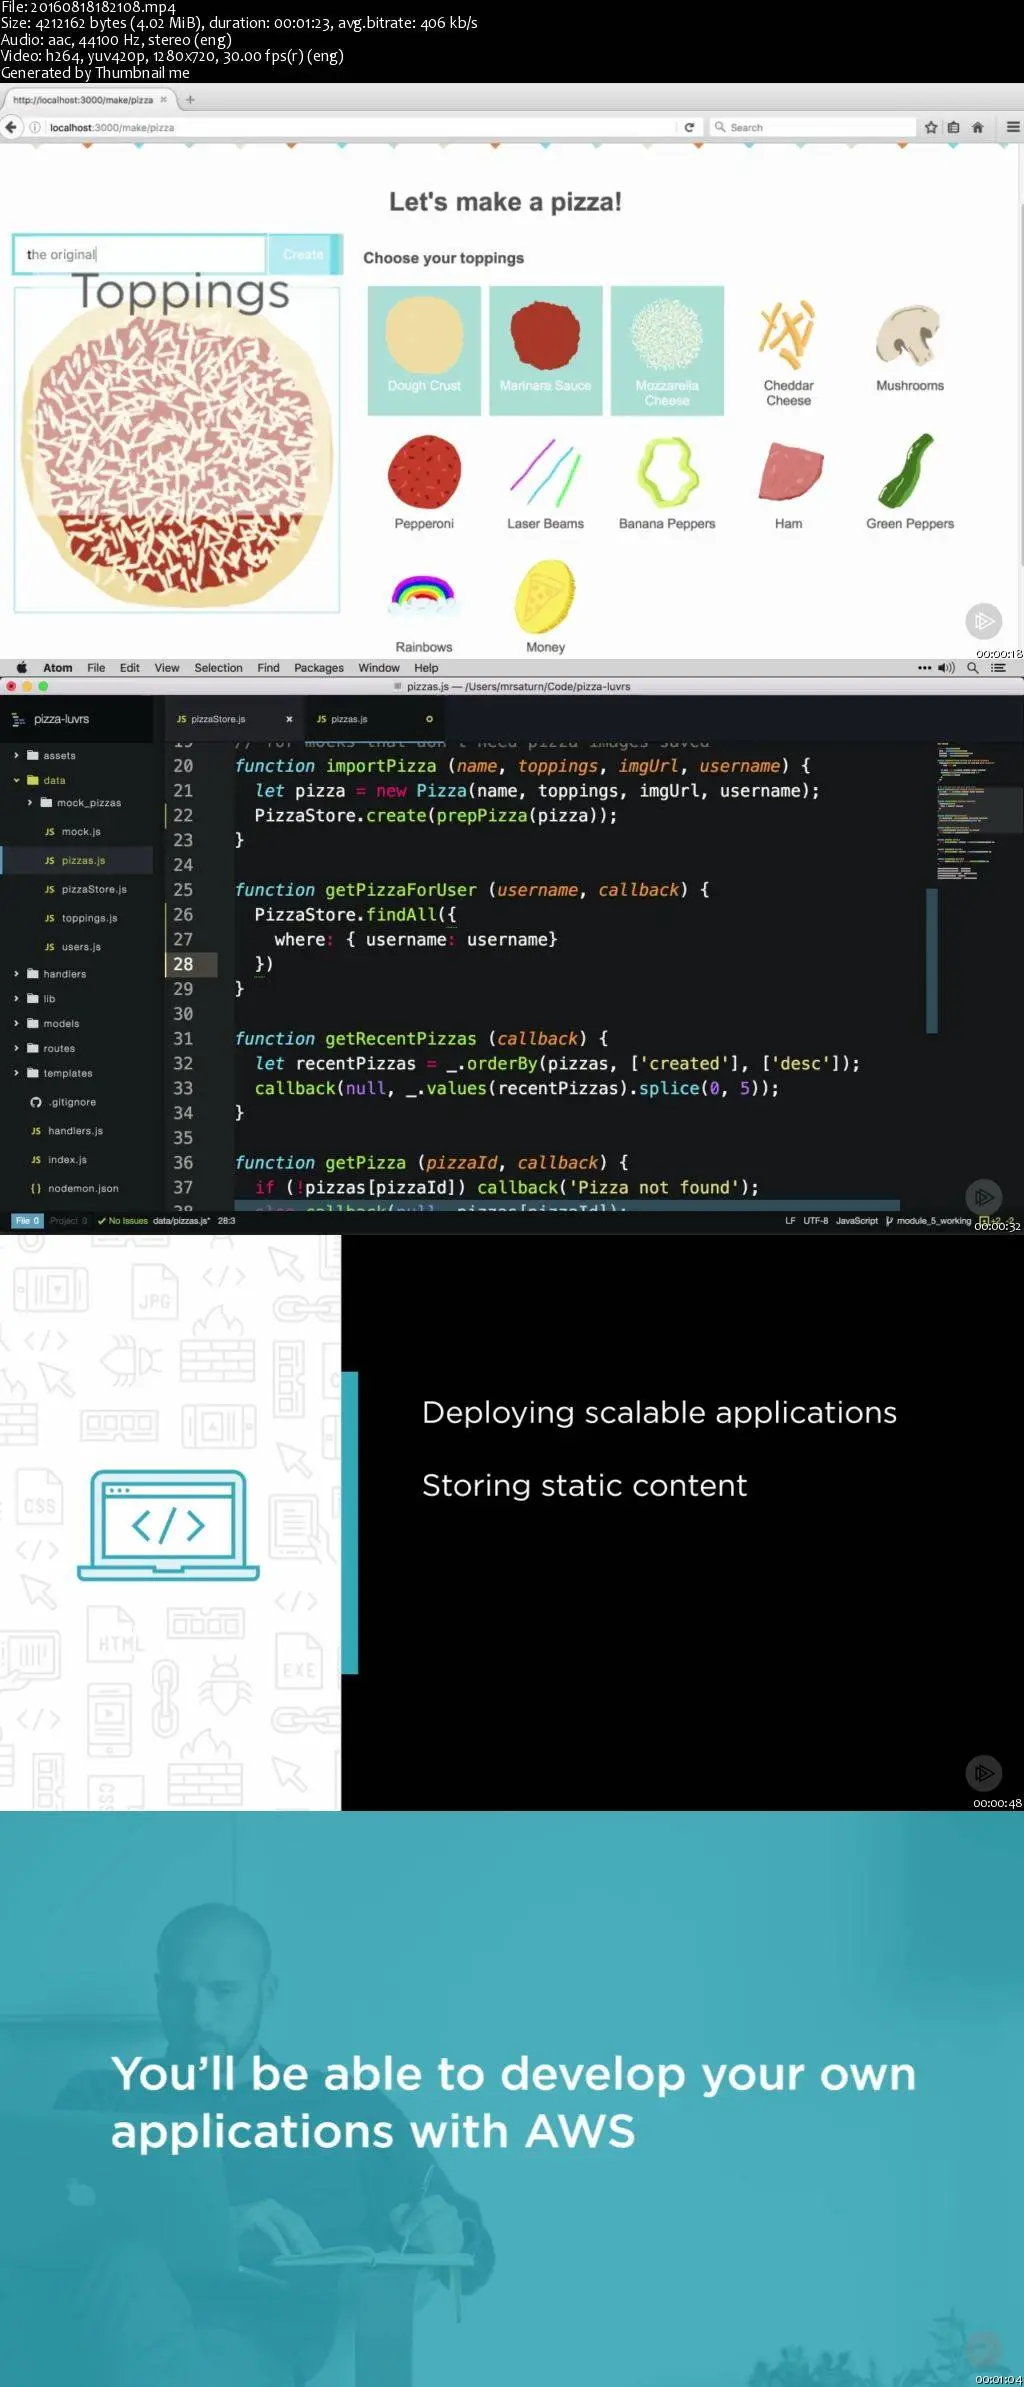The width and height of the screenshot is (1024, 2387).
Task: Expand the handlers folder
Action: tap(17, 974)
